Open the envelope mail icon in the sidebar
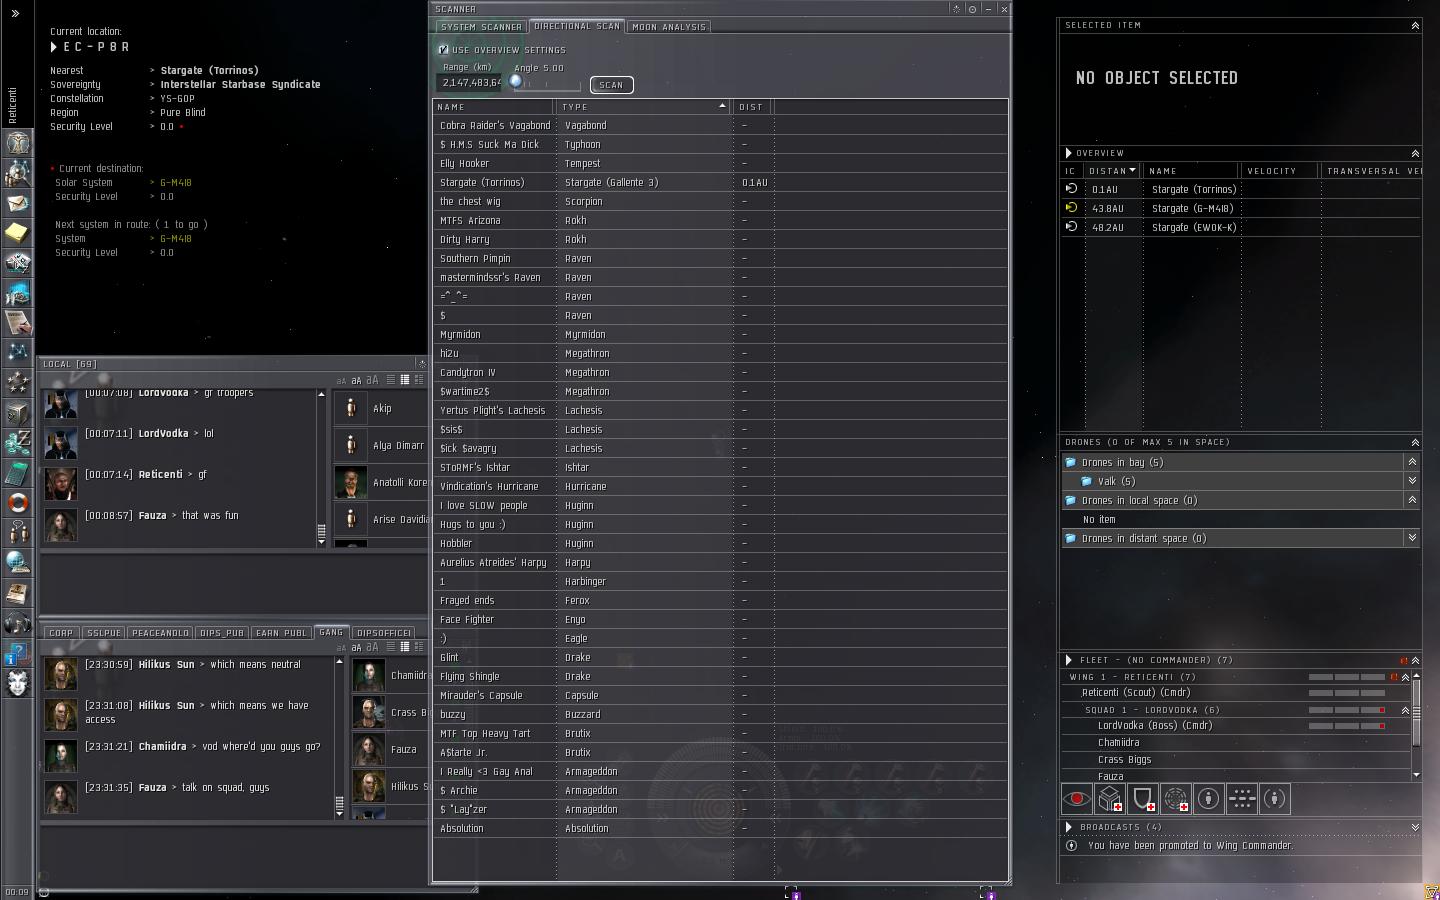The image size is (1440, 900). pos(18,203)
